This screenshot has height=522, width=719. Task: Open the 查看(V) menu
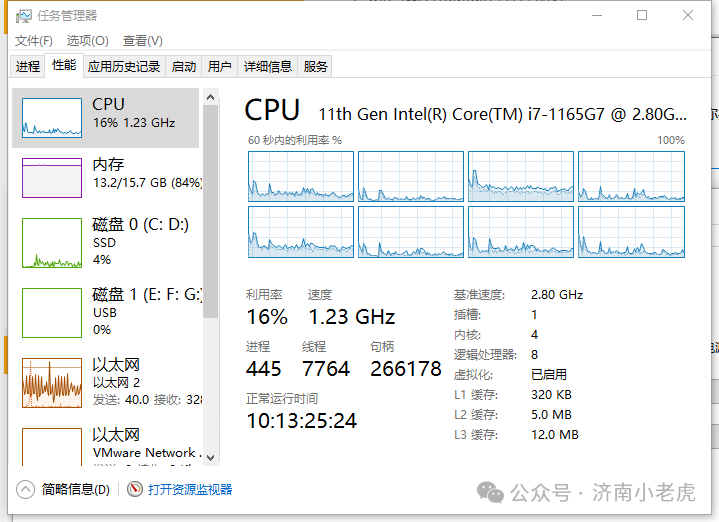[142, 41]
